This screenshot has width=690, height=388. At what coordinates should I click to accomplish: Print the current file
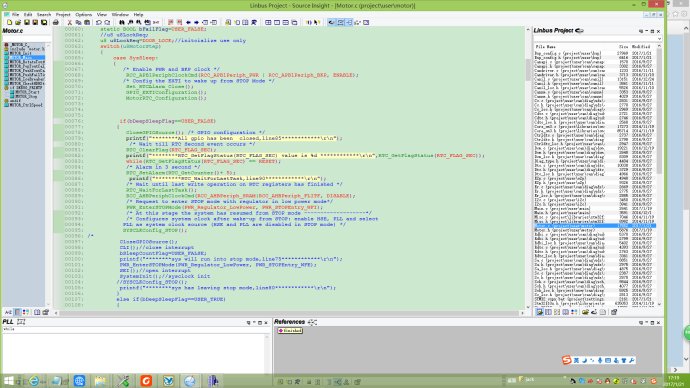(x=55, y=22)
